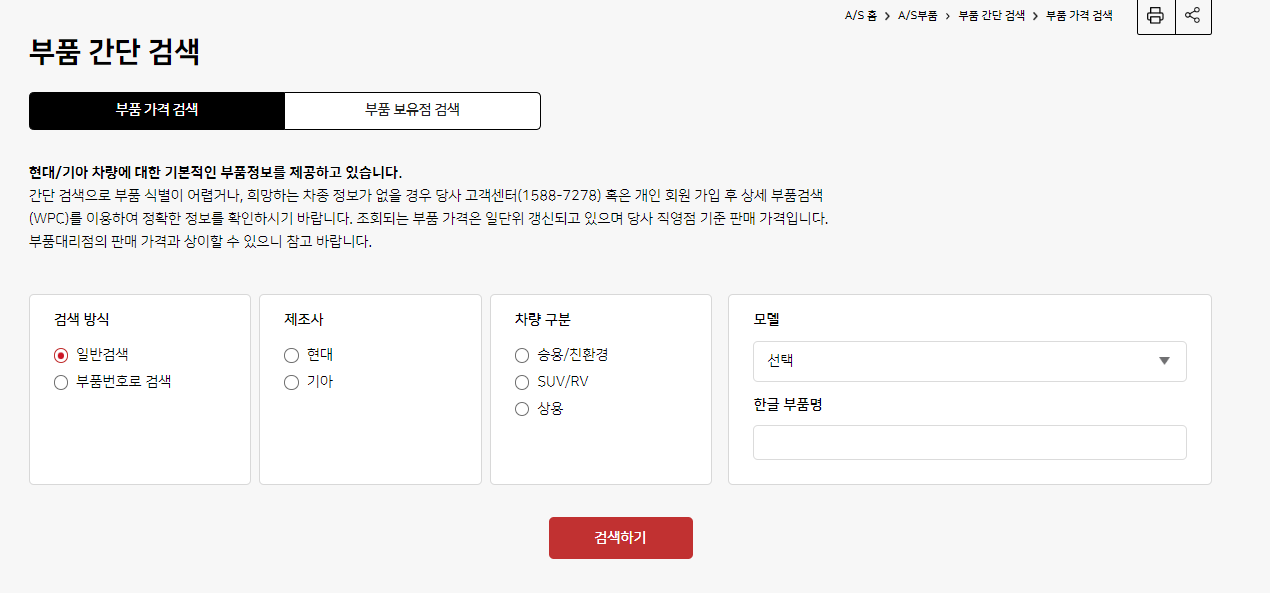The image size is (1270, 593).
Task: Switch to the 부품 보유점 검색 tab
Action: pyautogui.click(x=412, y=110)
